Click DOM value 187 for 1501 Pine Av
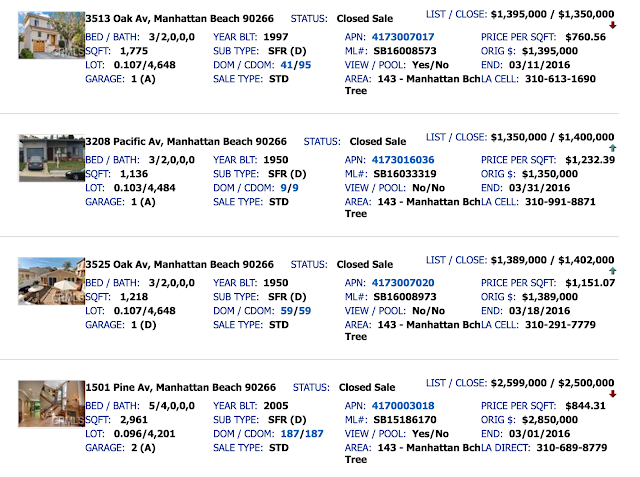The image size is (640, 477). [x=290, y=434]
